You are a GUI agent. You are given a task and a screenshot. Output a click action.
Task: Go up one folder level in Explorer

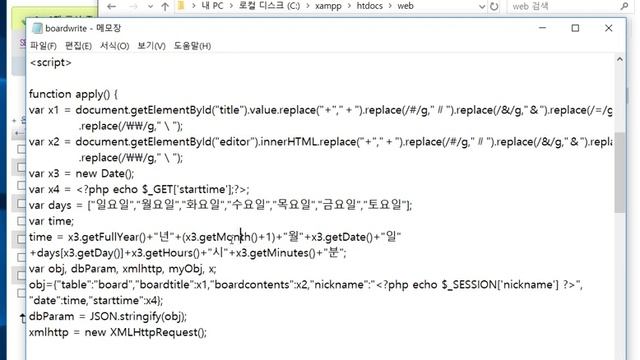[x=165, y=6]
